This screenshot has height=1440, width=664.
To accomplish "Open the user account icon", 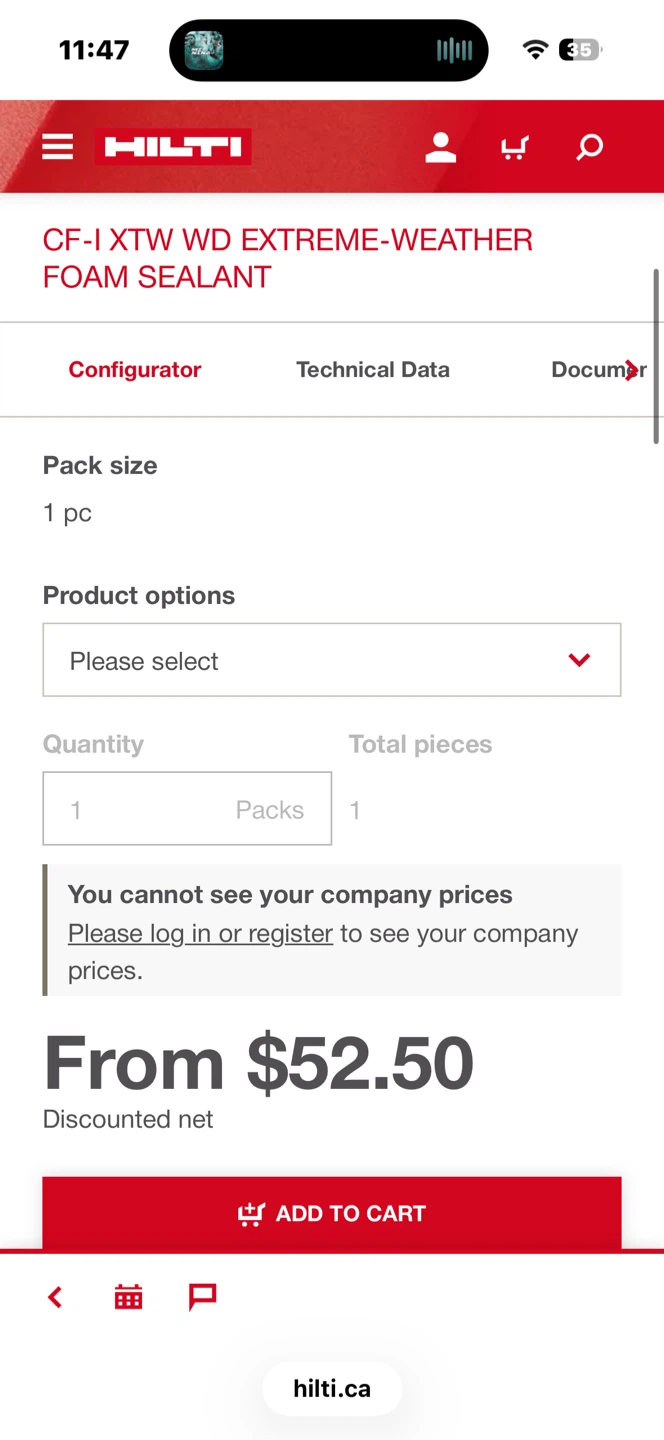I will (x=440, y=148).
